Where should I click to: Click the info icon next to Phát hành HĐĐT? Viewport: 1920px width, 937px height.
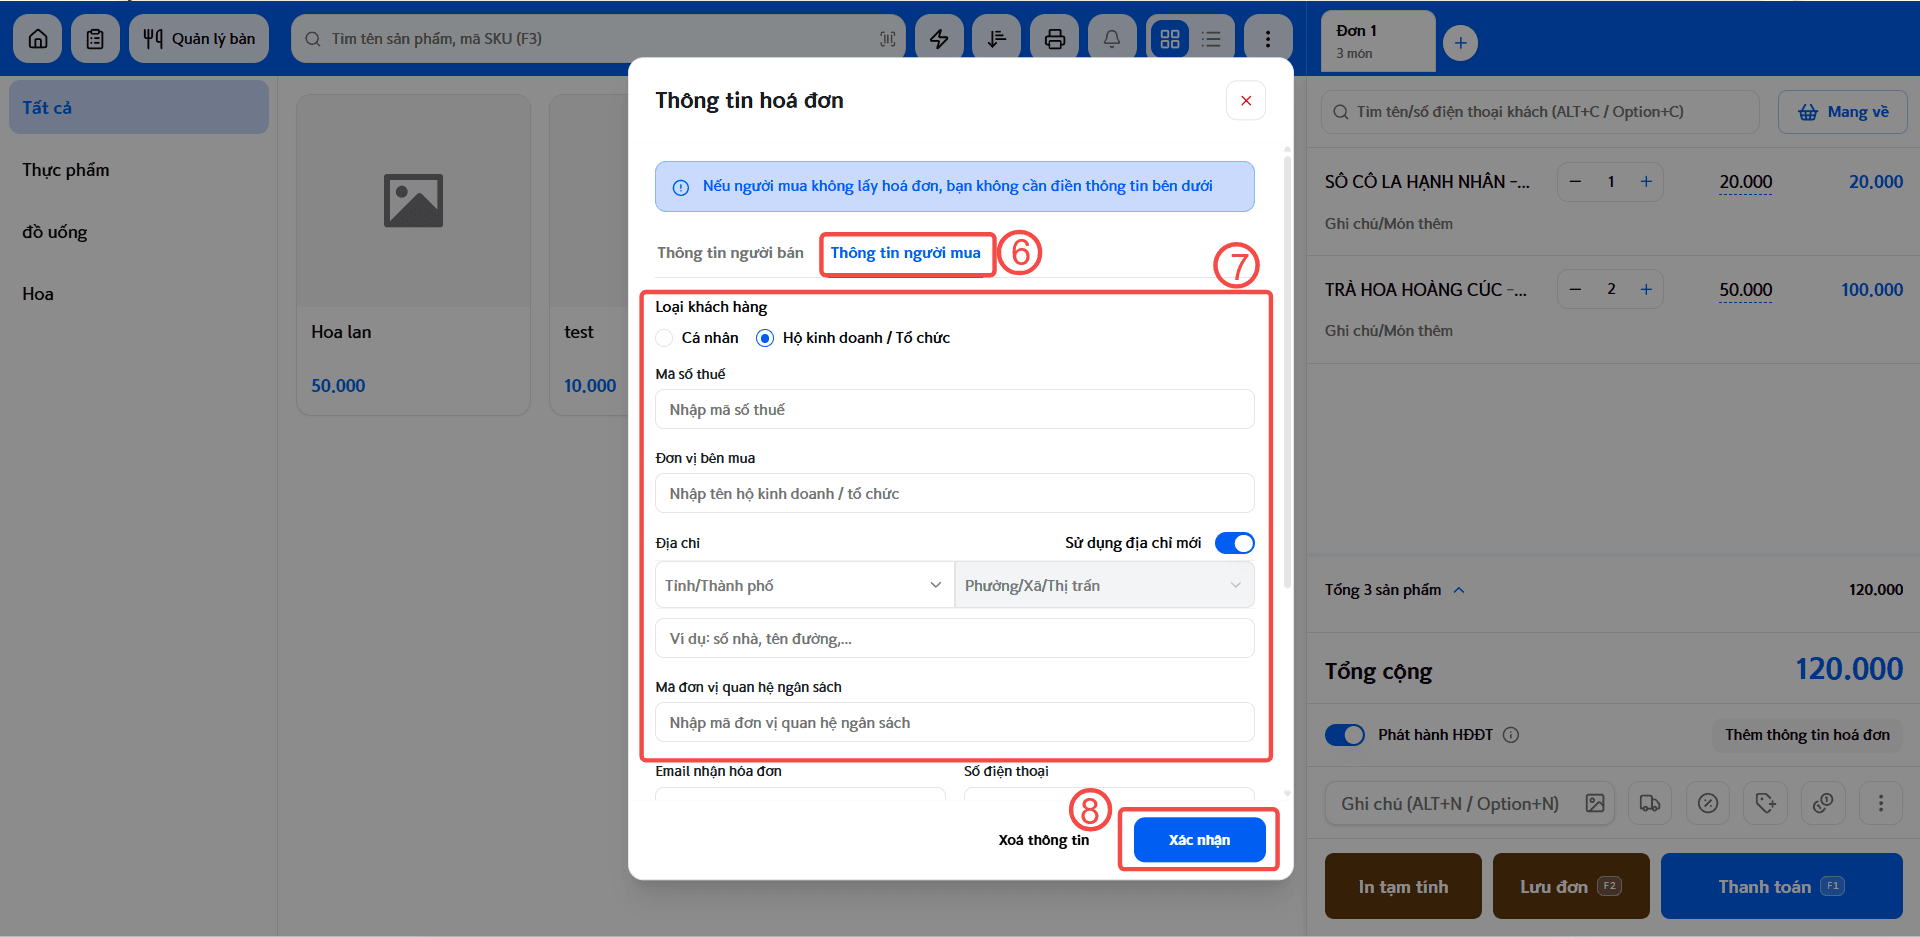click(1511, 735)
